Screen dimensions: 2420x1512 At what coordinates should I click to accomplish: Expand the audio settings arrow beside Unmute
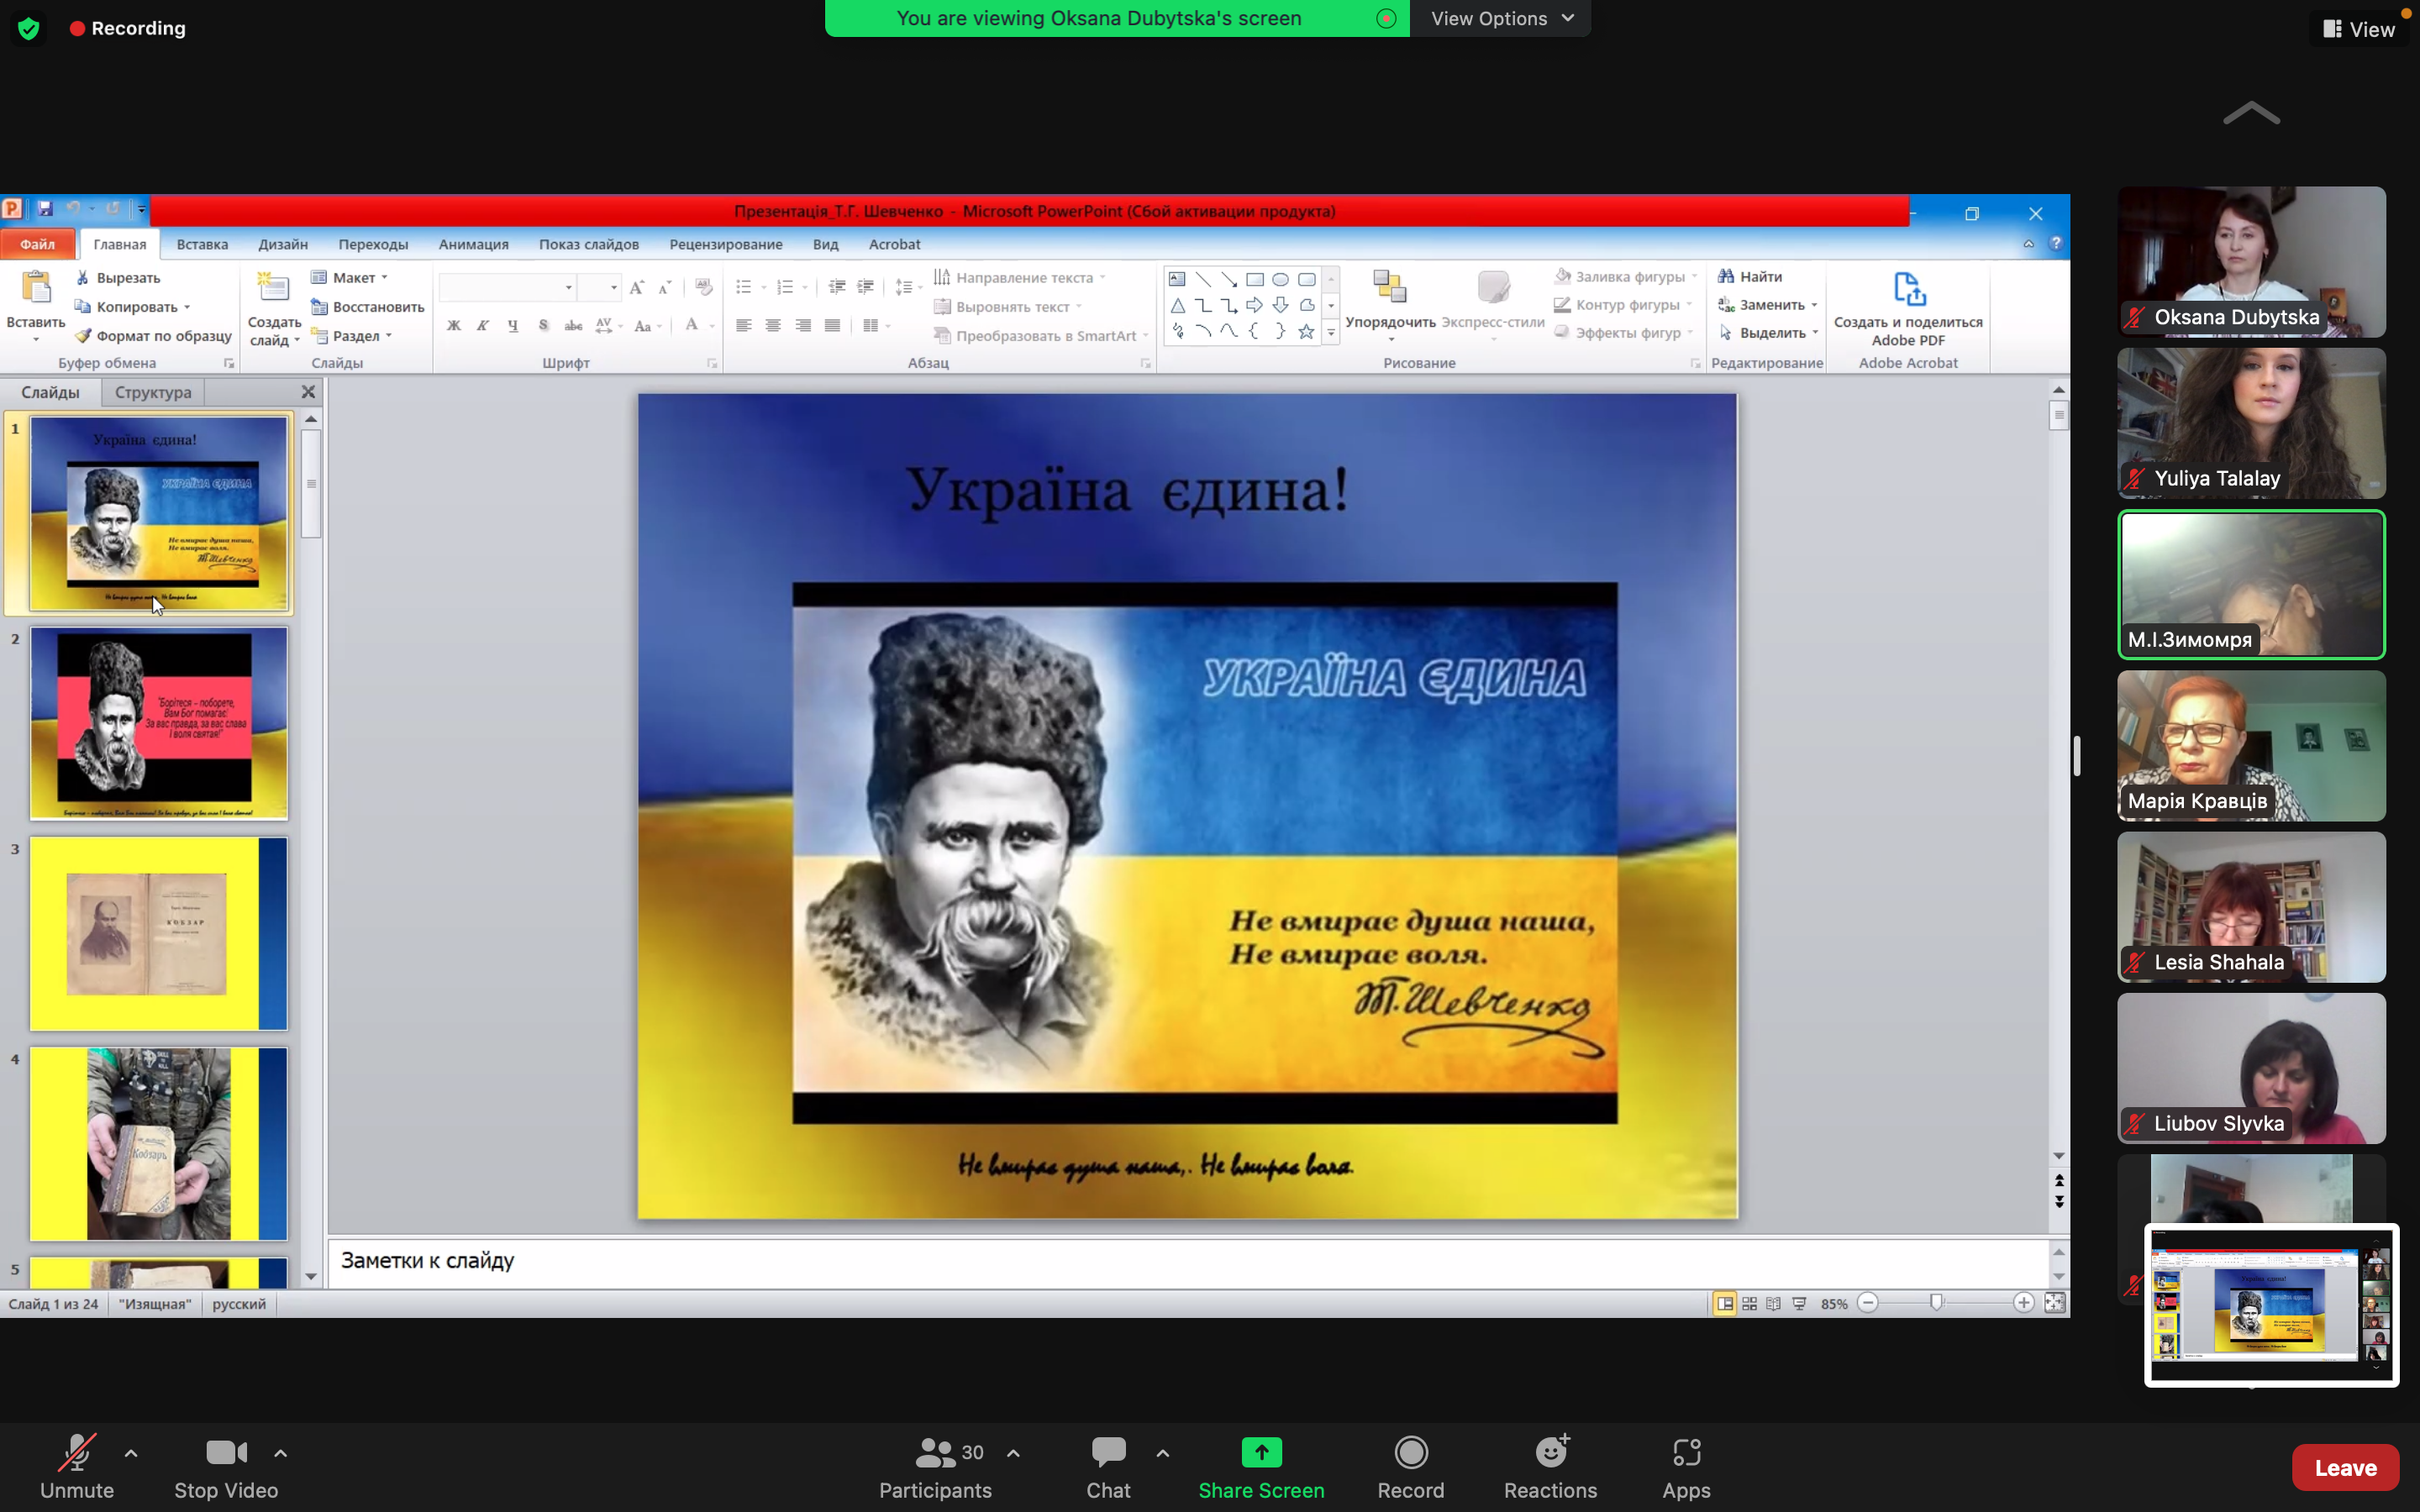(x=131, y=1453)
